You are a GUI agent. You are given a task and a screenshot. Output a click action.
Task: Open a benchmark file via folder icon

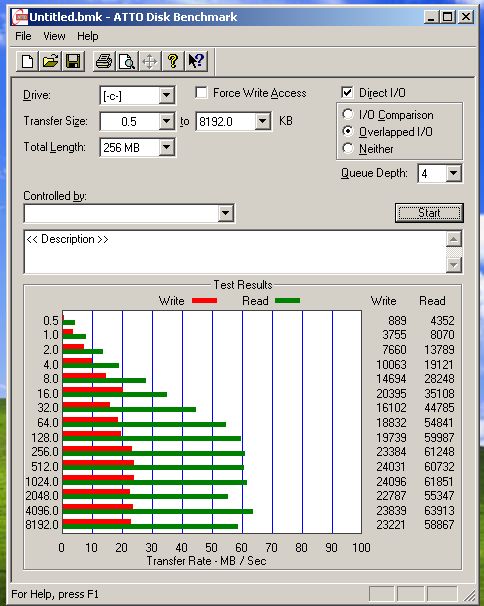click(x=50, y=61)
